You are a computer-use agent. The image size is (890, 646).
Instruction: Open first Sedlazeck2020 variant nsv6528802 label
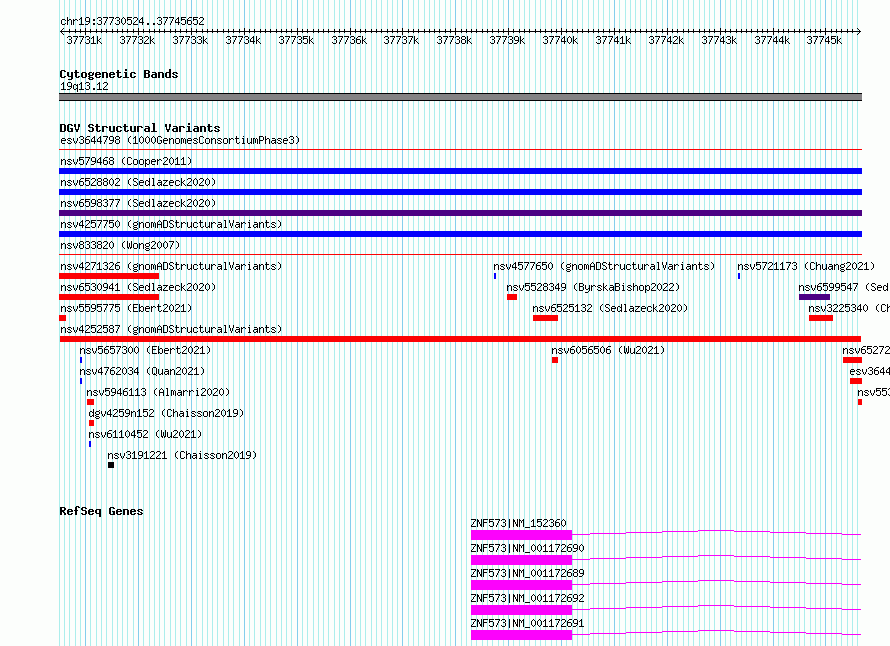138,182
